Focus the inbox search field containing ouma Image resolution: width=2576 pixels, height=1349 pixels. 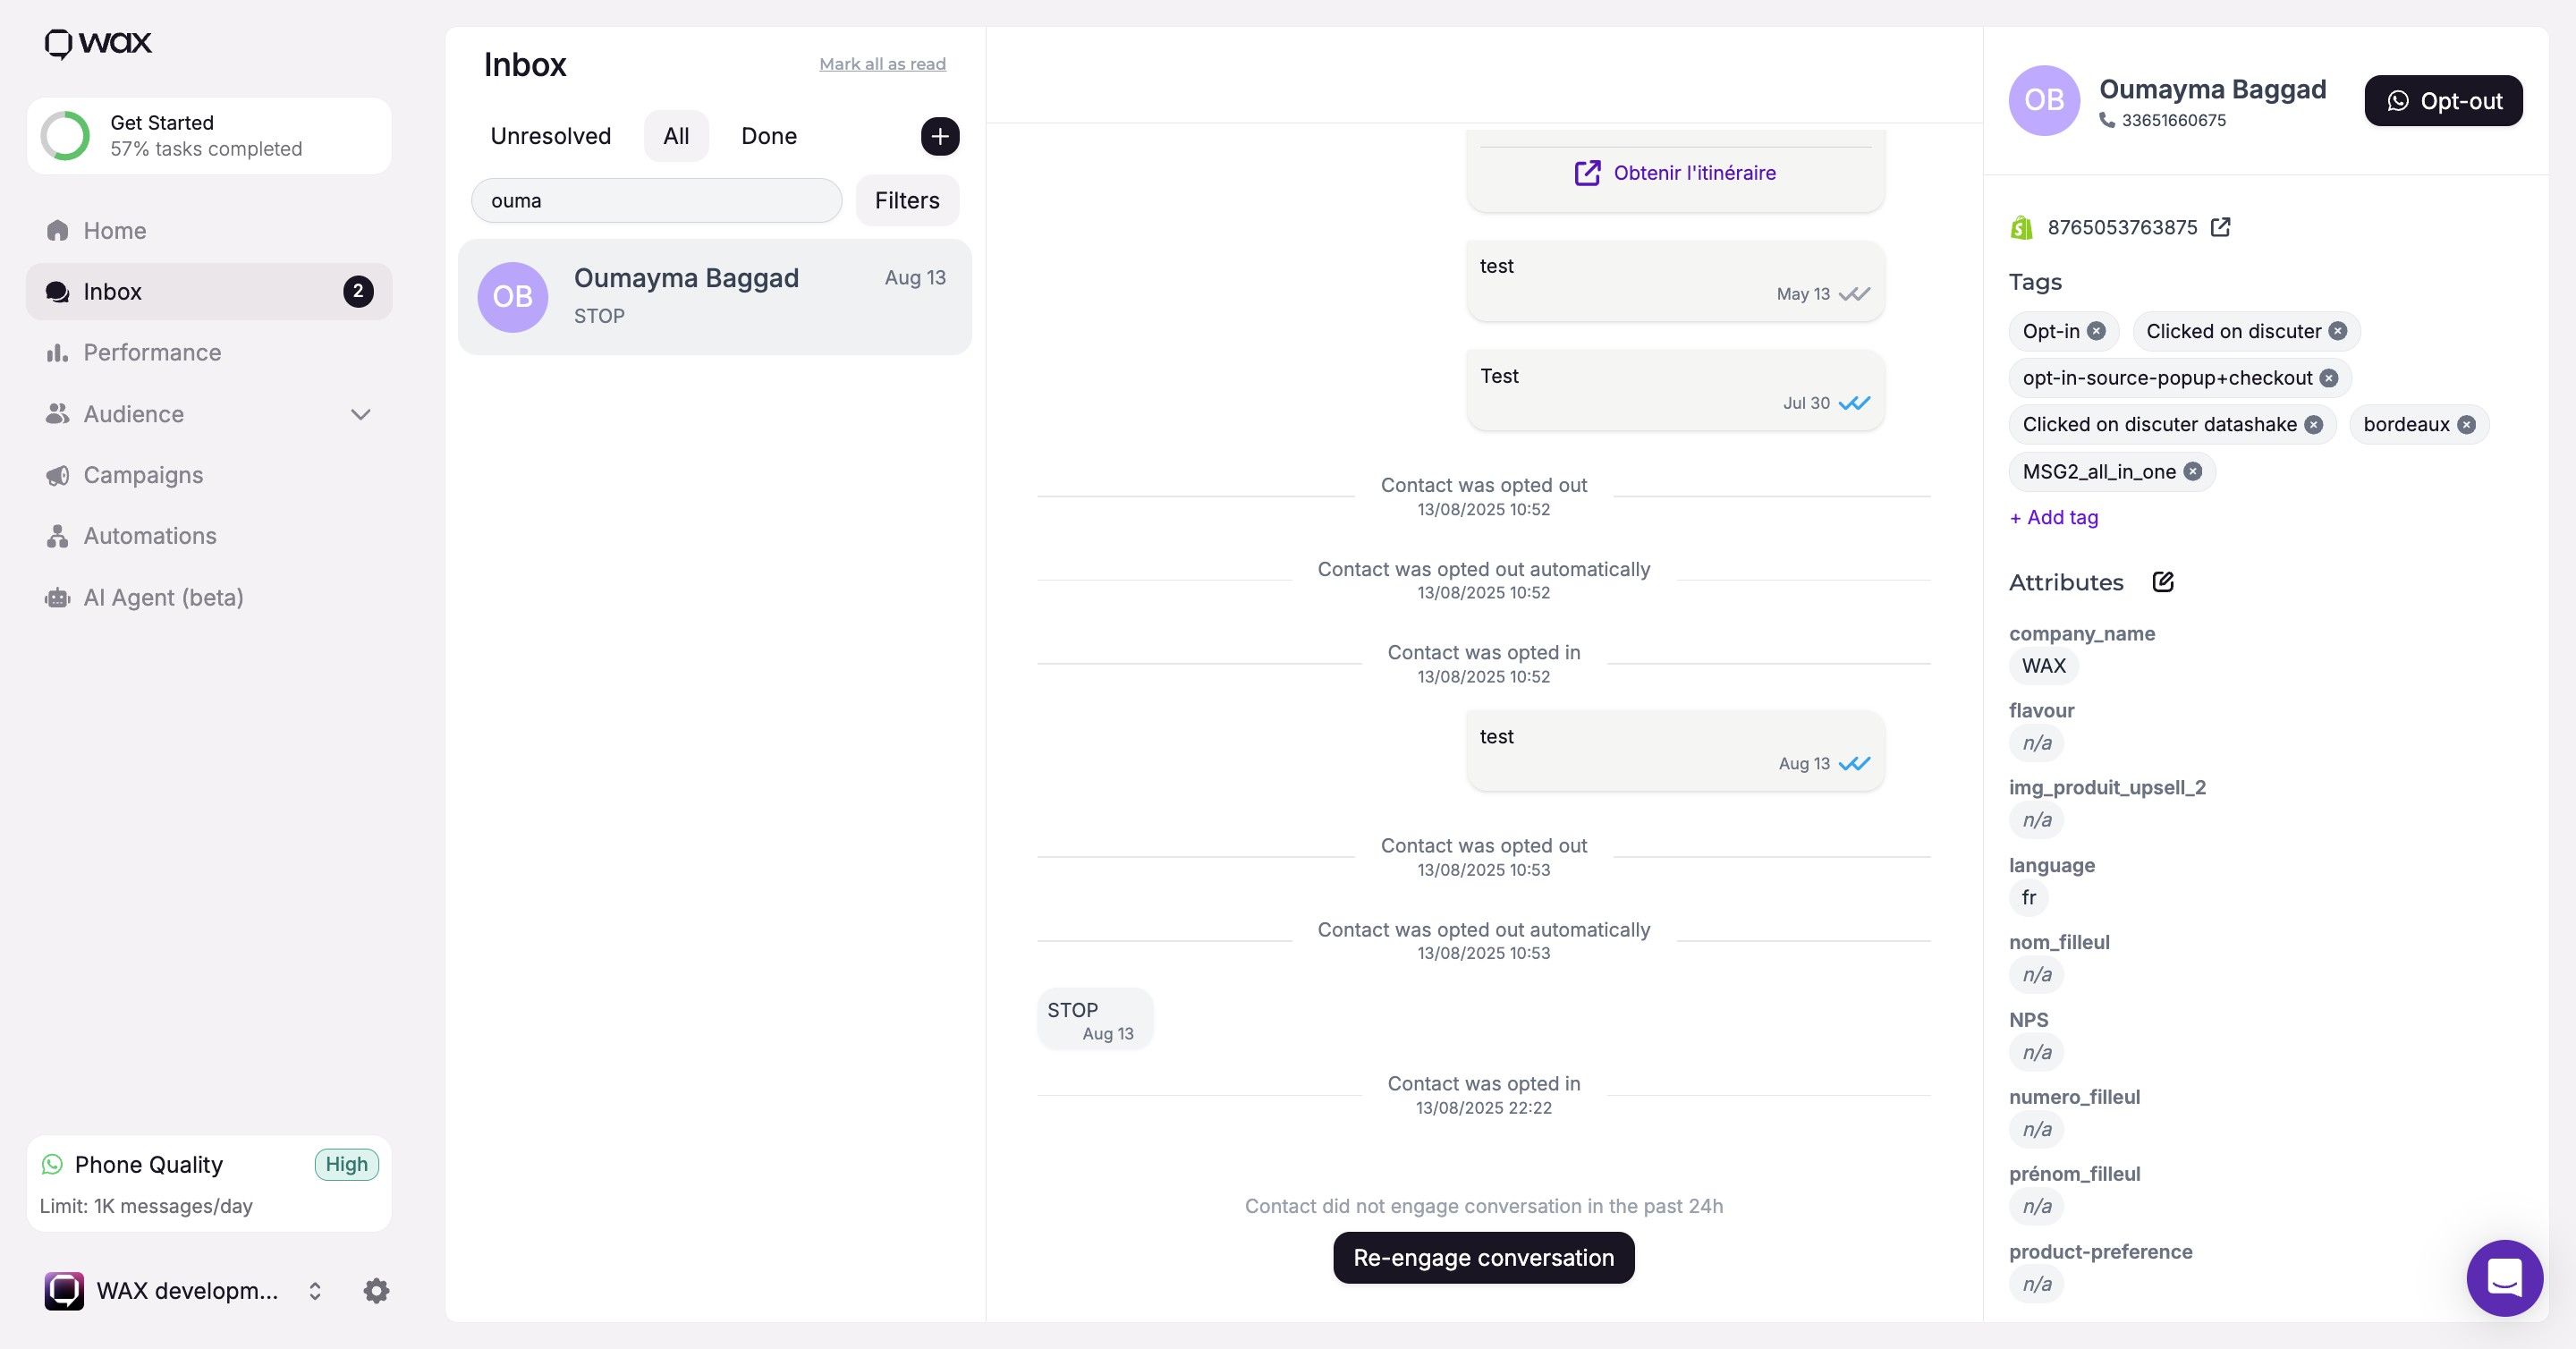click(656, 201)
